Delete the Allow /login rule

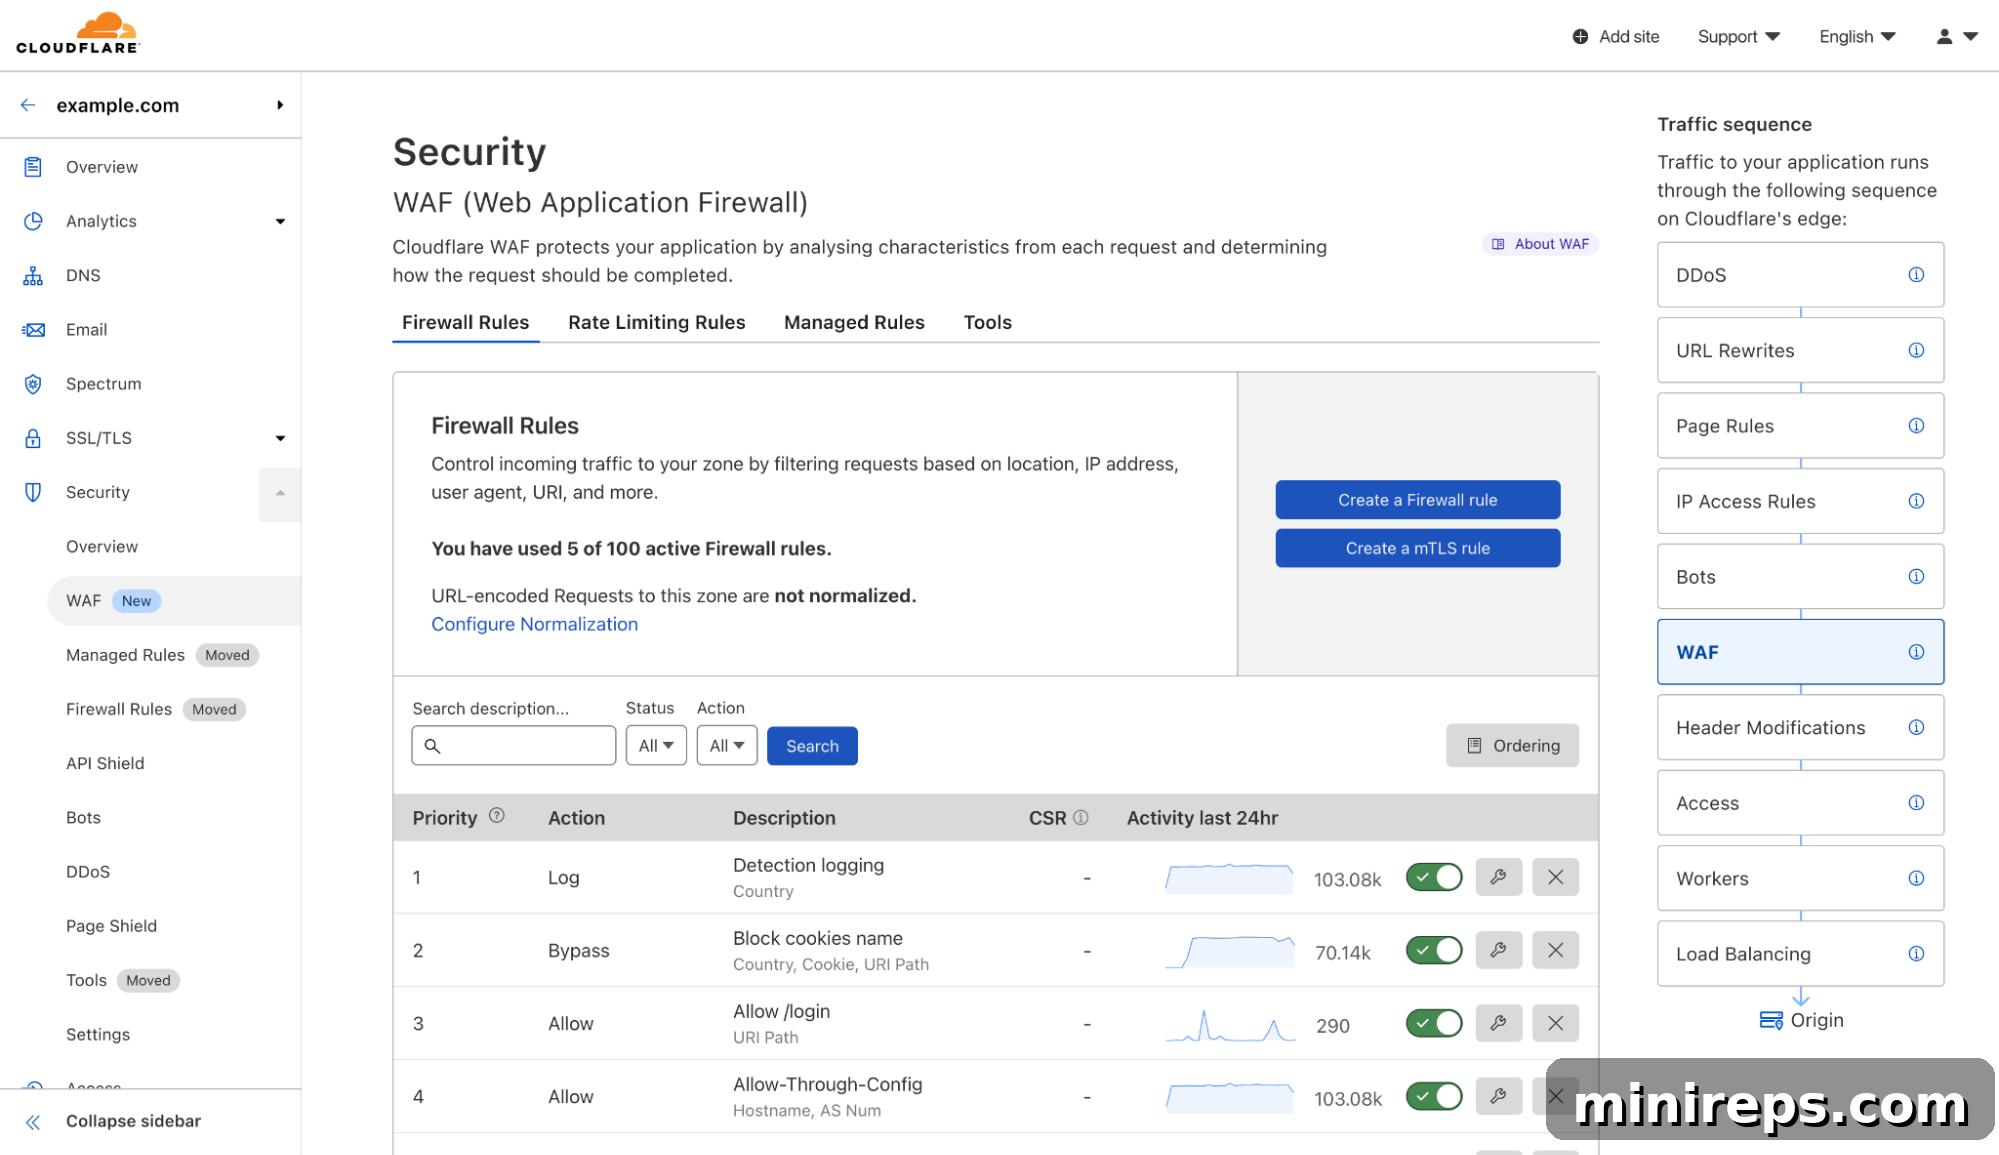(1555, 1023)
